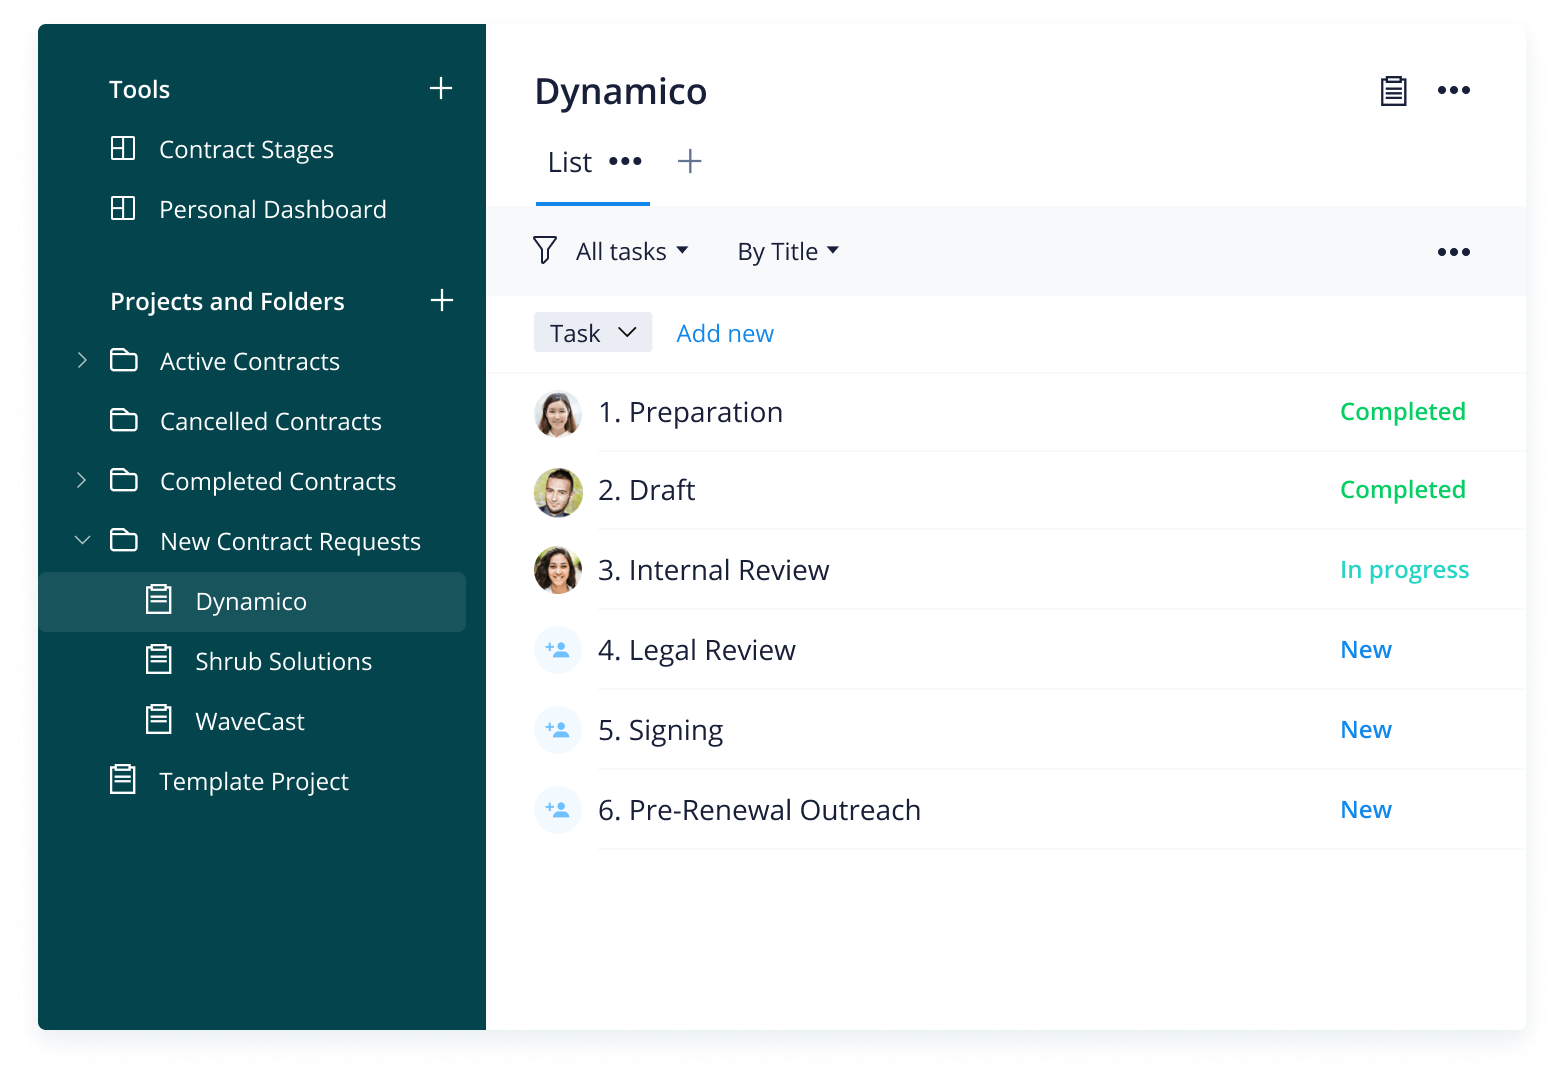1562x1079 pixels.
Task: Open Template Project in sidebar
Action: (254, 781)
